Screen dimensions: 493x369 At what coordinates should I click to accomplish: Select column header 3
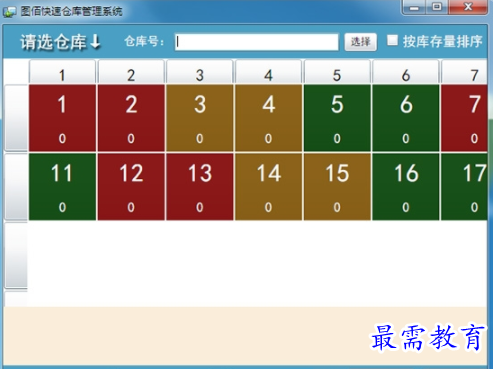200,72
